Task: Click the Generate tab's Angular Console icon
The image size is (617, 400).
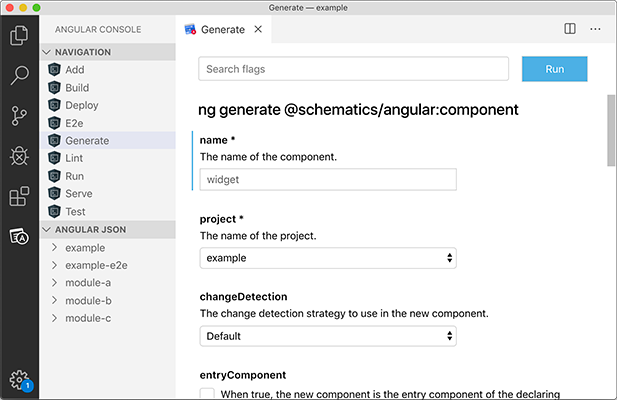Action: click(x=190, y=29)
